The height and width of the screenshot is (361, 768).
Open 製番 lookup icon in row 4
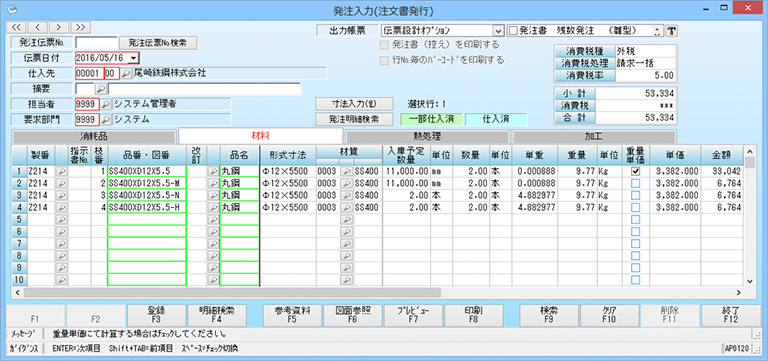62,207
